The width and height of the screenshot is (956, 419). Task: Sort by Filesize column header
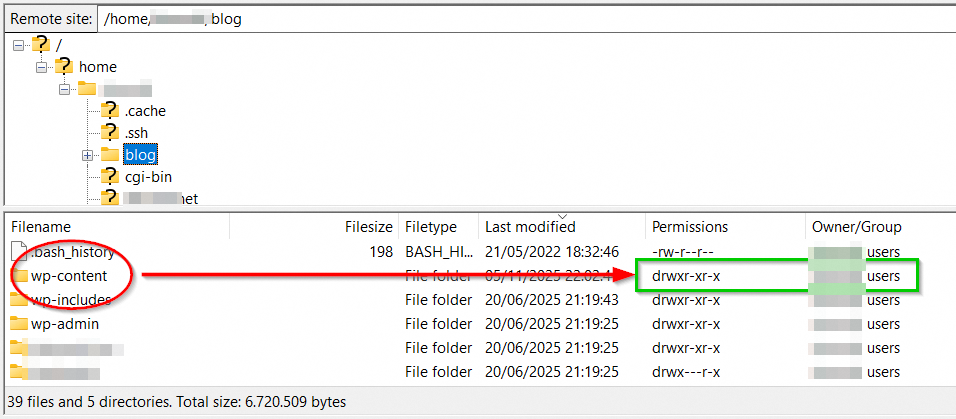368,227
